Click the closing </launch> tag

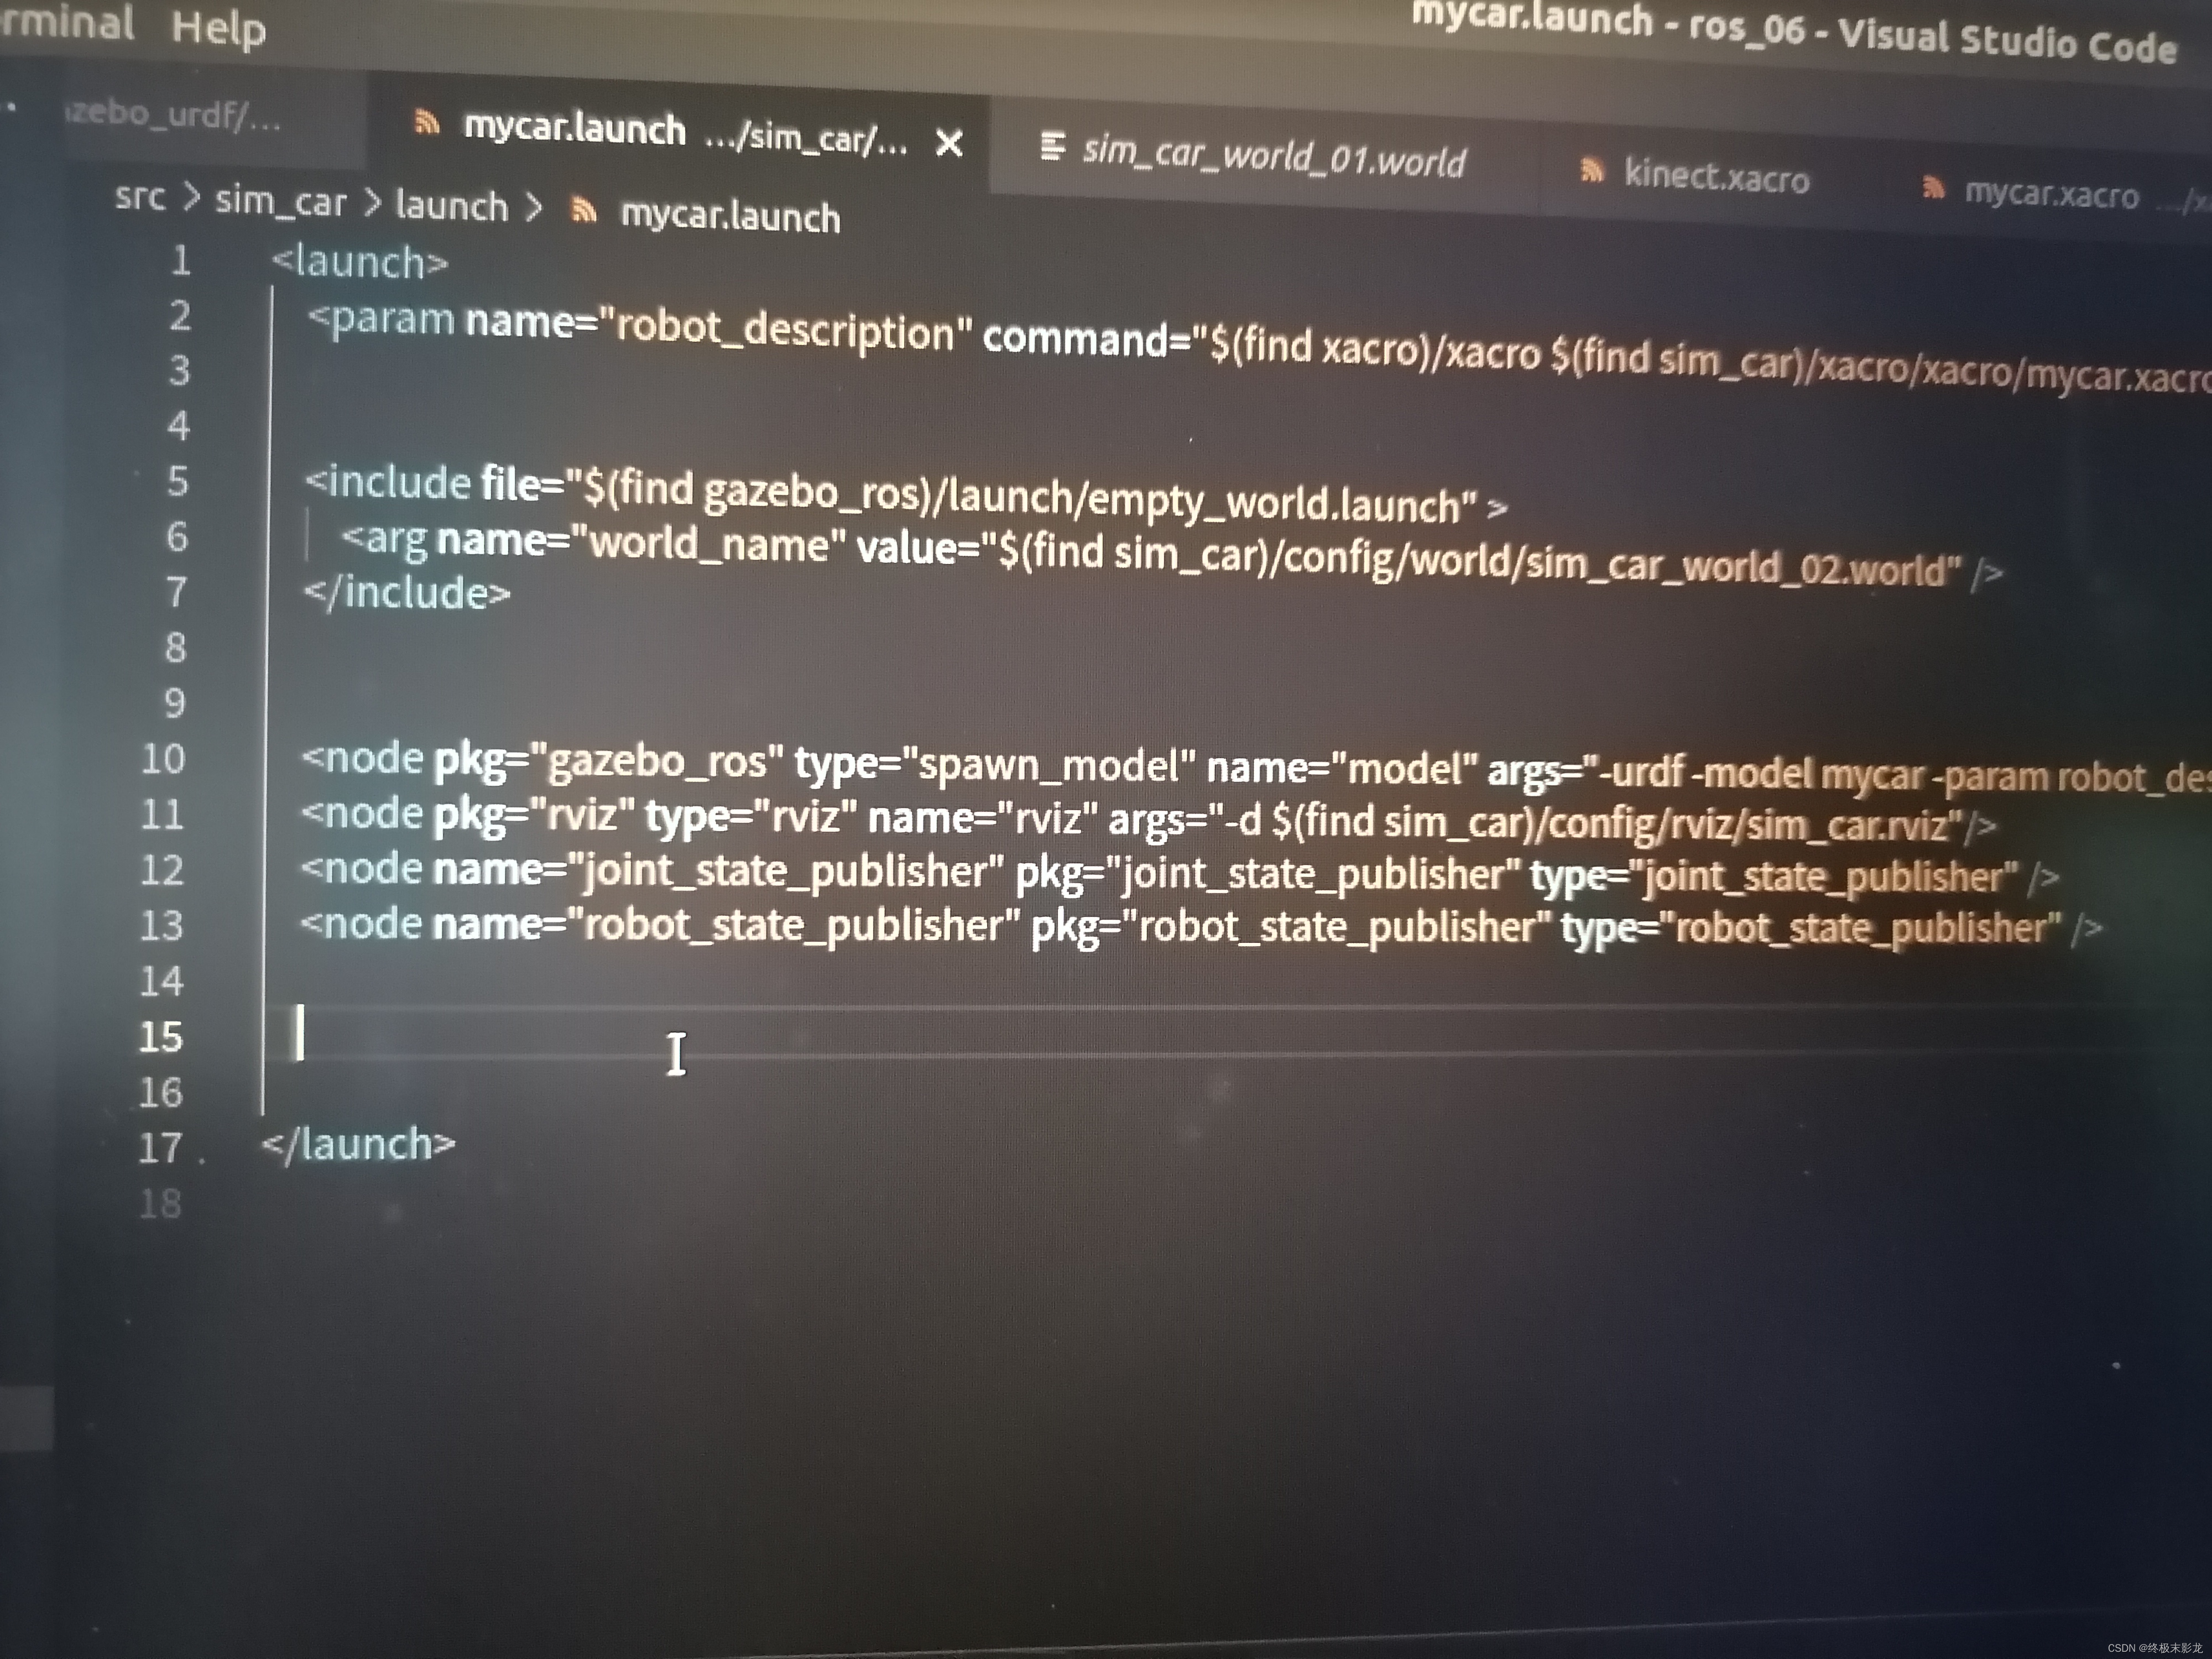(x=358, y=1144)
